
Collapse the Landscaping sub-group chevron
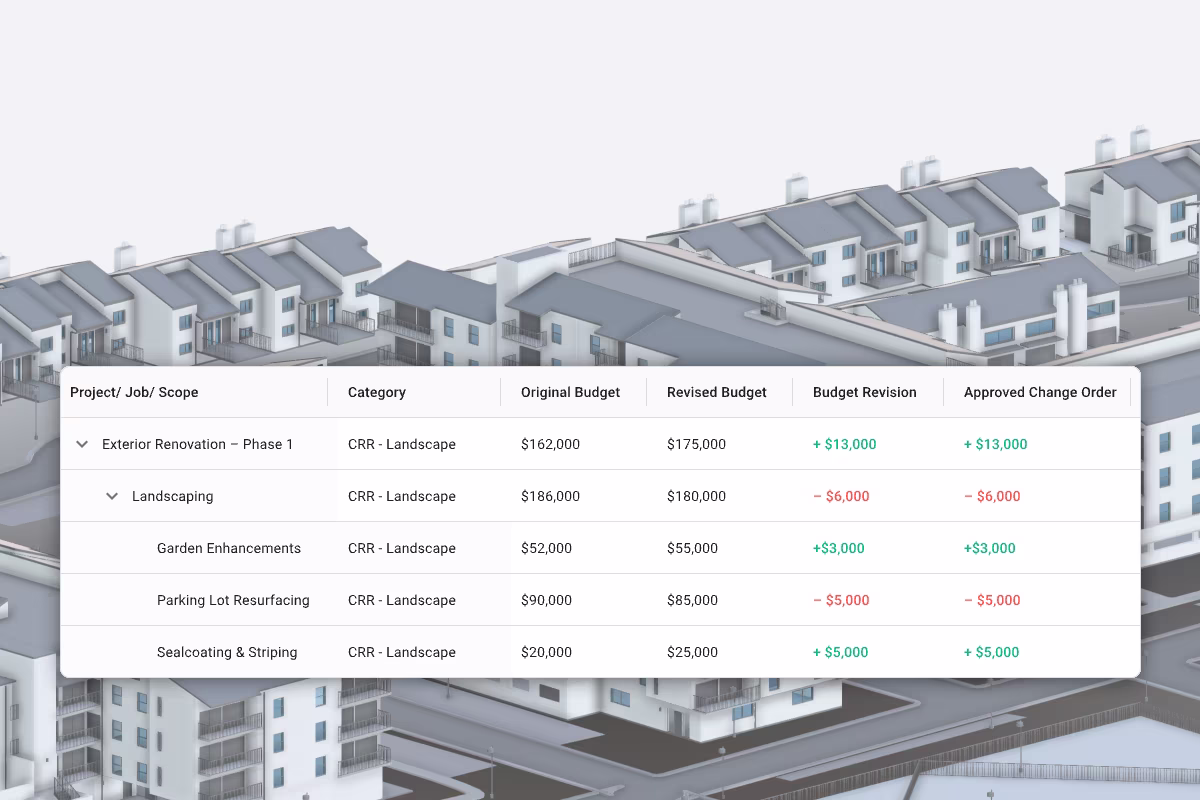(x=112, y=496)
